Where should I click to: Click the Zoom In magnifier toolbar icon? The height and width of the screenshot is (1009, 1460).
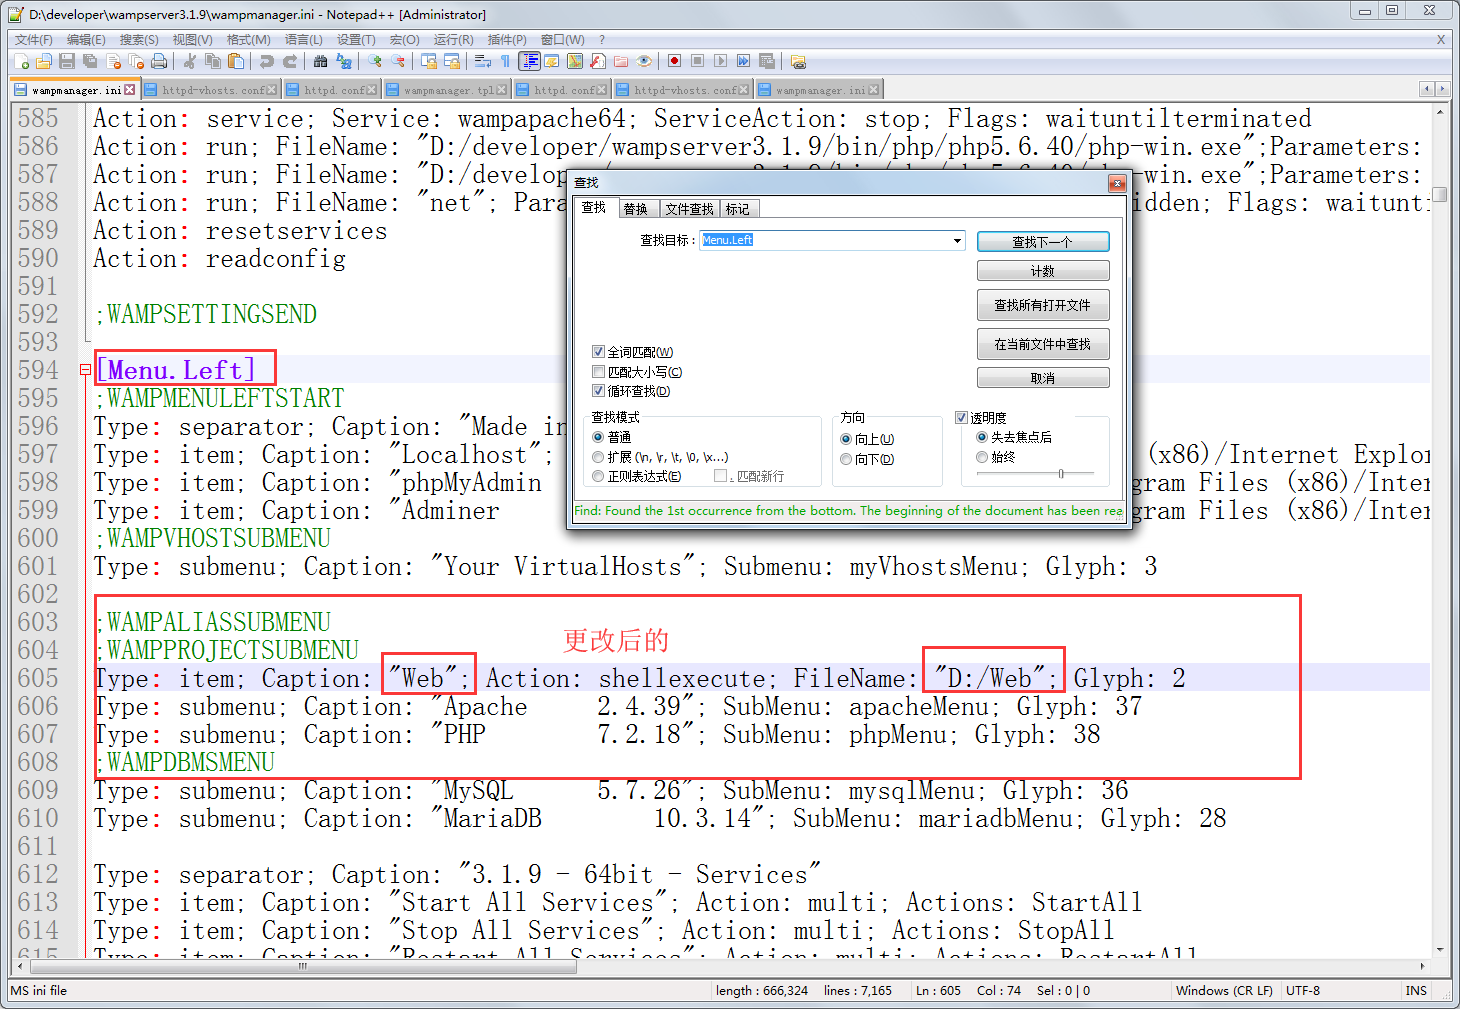point(375,62)
